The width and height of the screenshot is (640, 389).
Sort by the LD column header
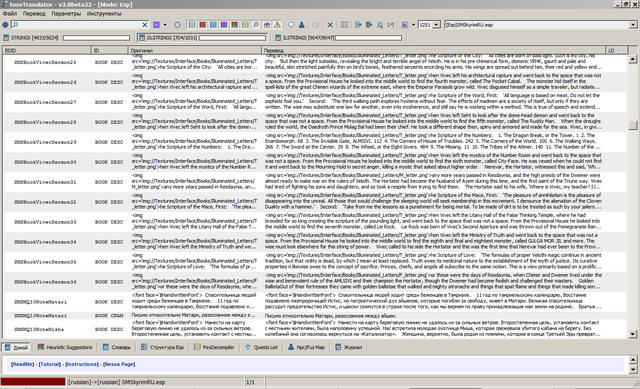[x=616, y=50]
